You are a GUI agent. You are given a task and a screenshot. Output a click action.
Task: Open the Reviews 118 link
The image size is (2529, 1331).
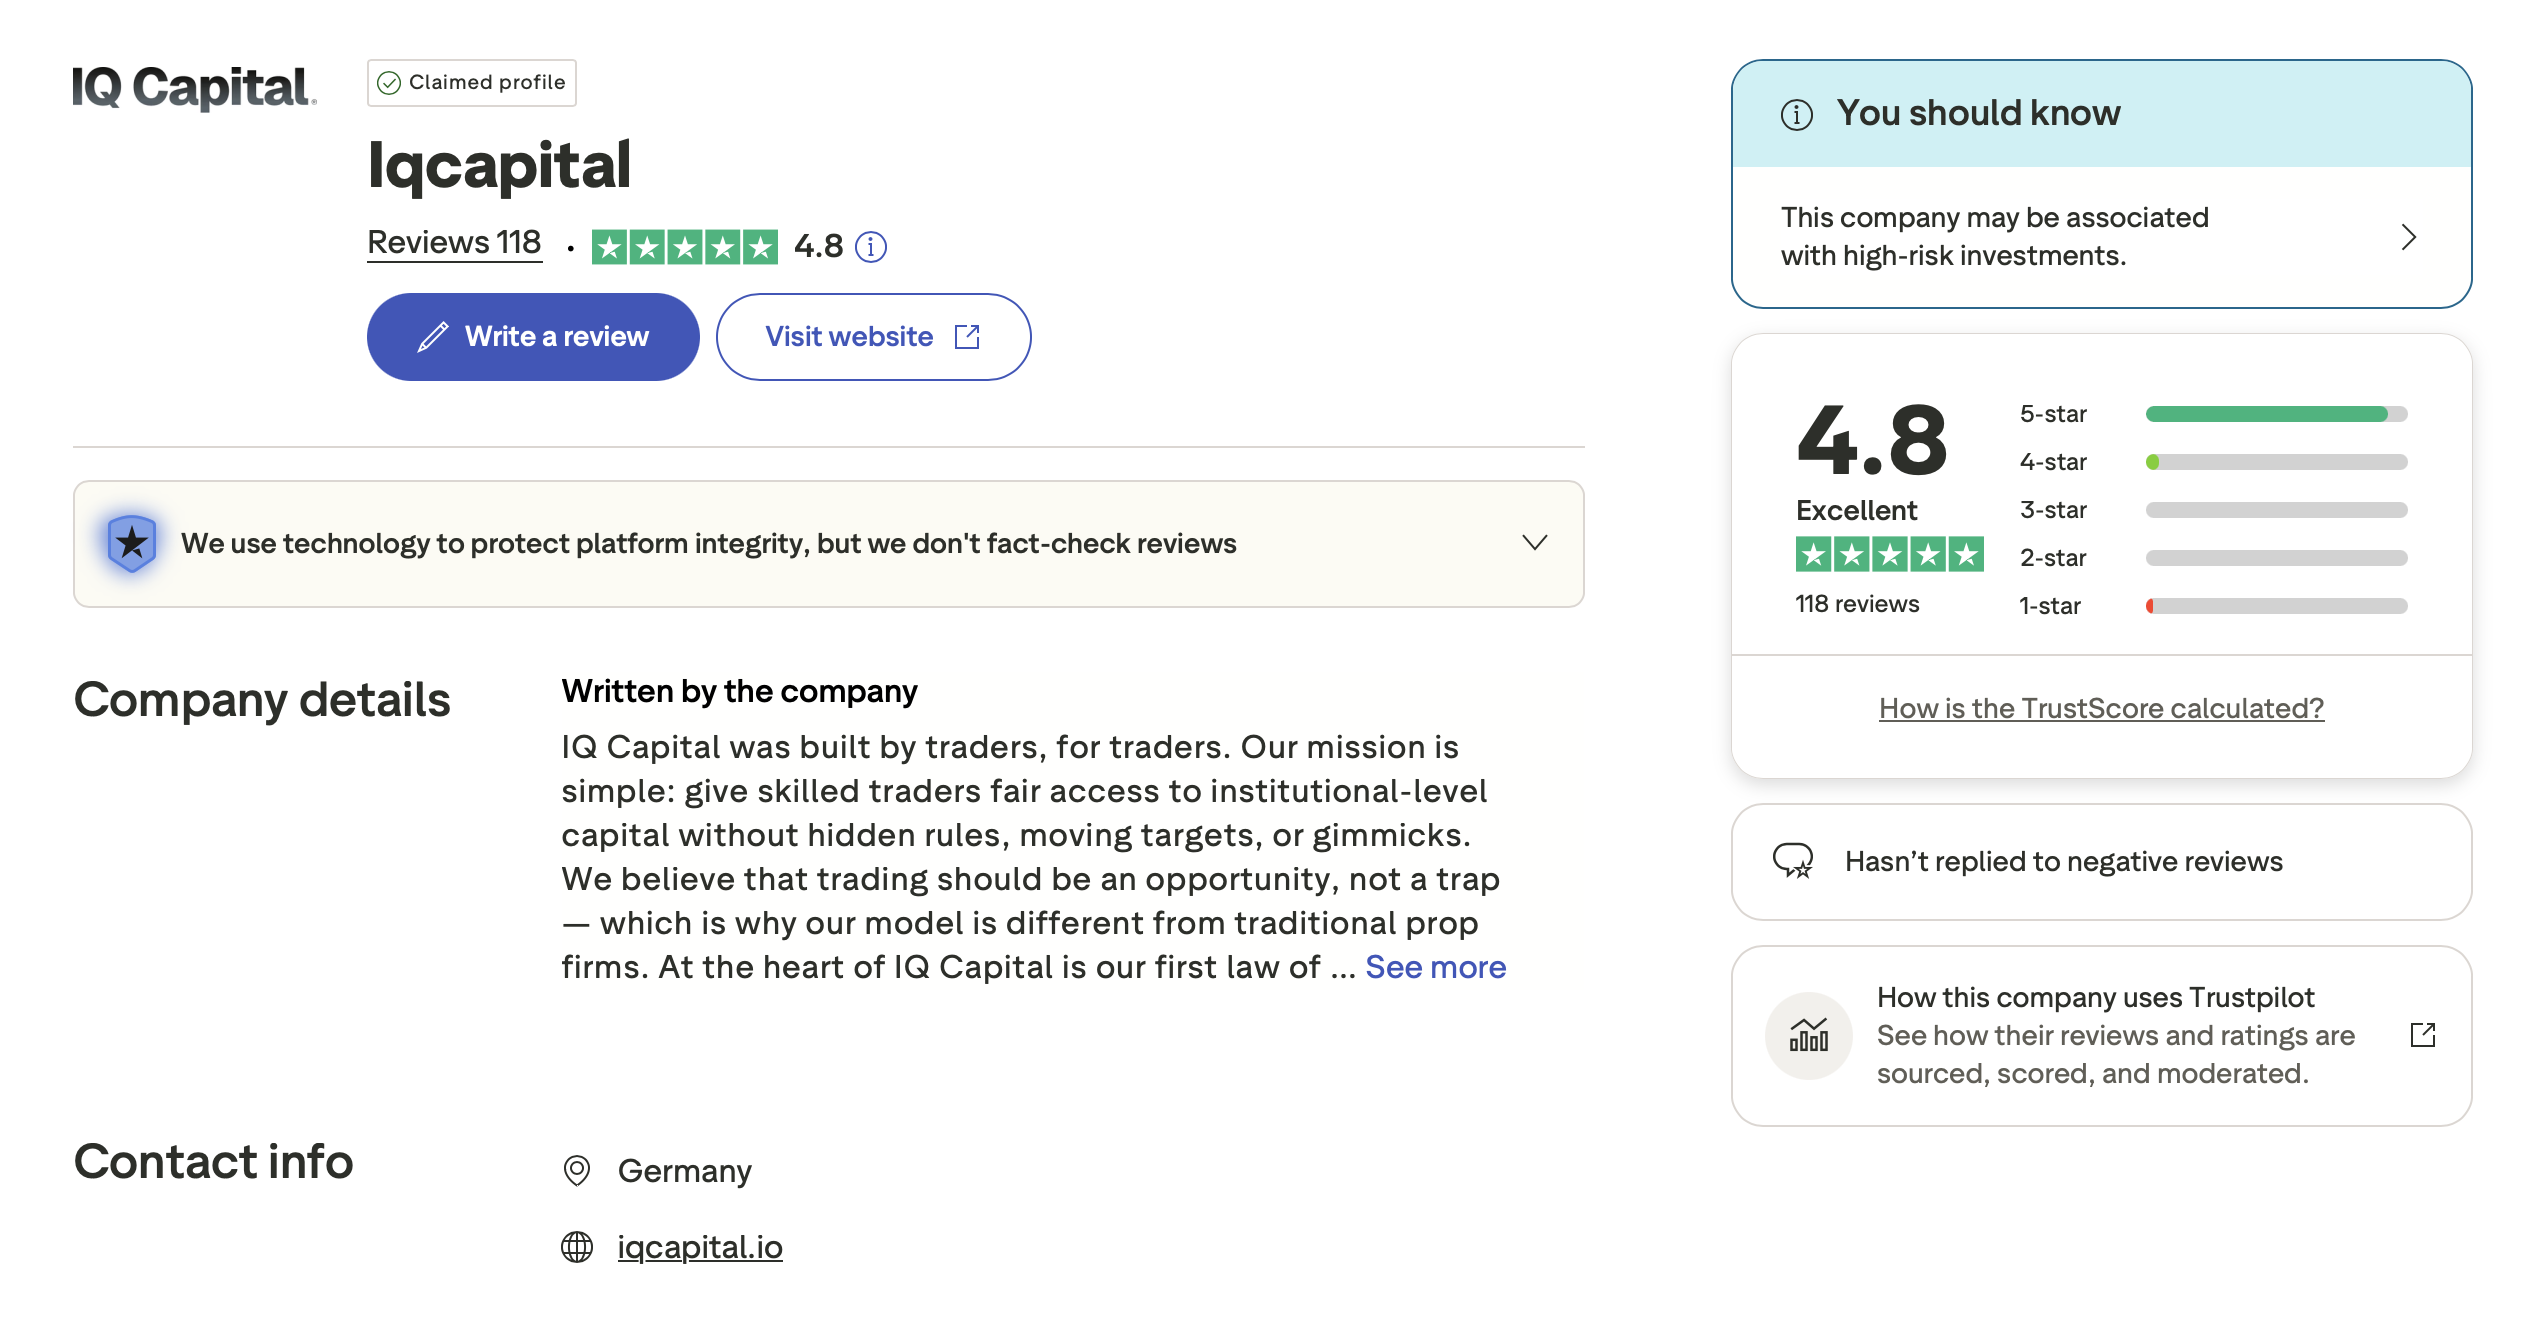click(x=454, y=241)
